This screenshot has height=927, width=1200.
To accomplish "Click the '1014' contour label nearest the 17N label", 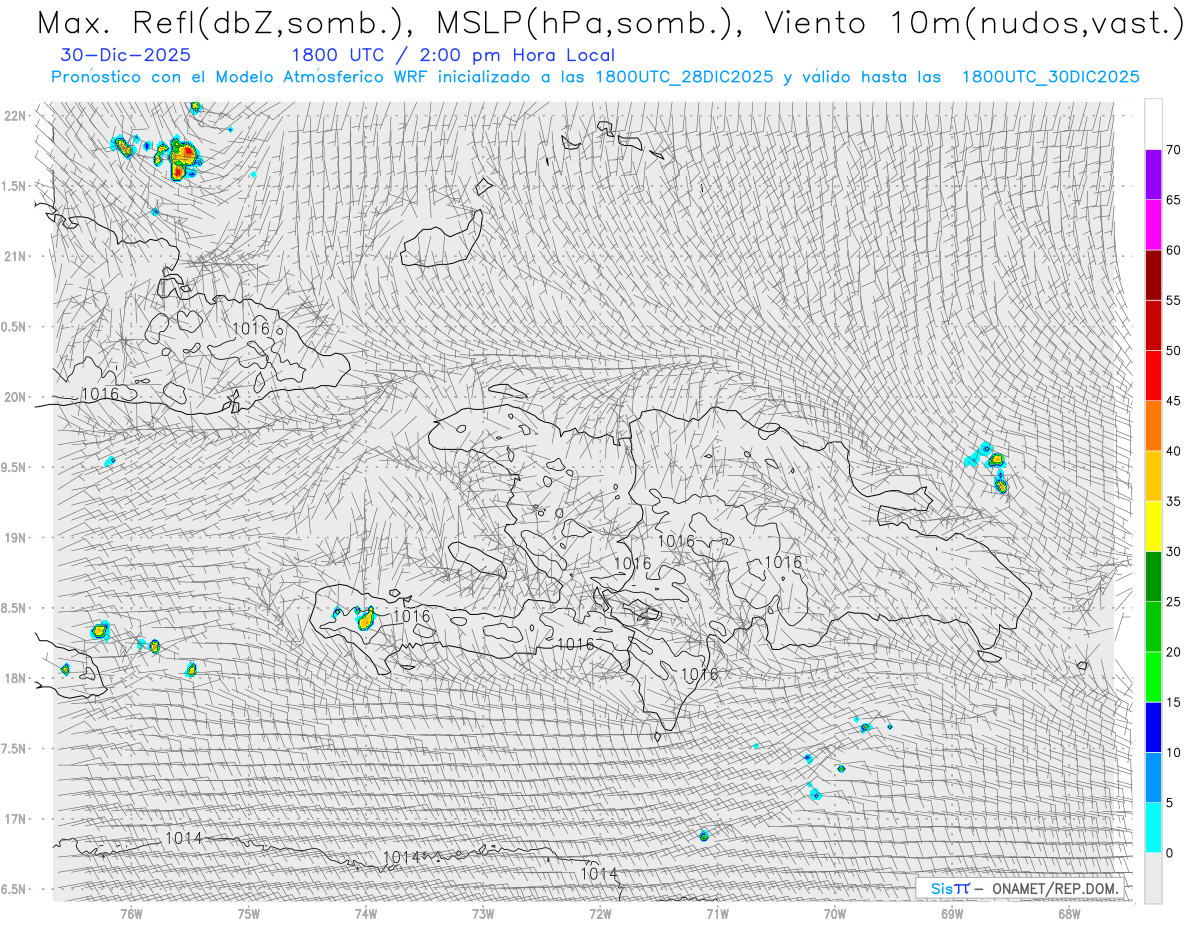I will [184, 838].
